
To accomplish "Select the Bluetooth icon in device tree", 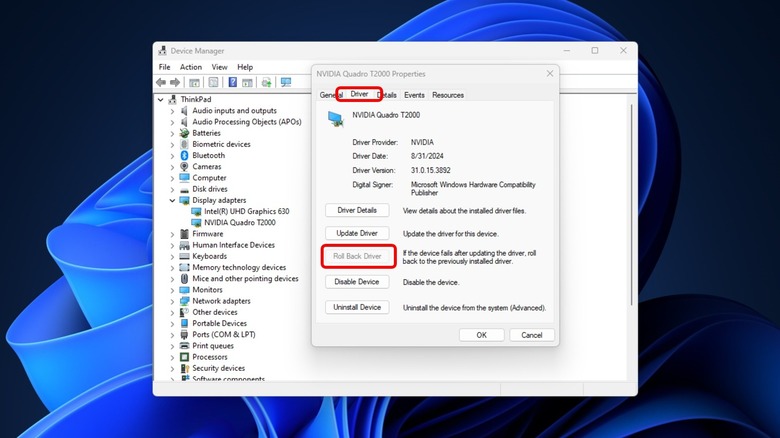I will tap(184, 156).
